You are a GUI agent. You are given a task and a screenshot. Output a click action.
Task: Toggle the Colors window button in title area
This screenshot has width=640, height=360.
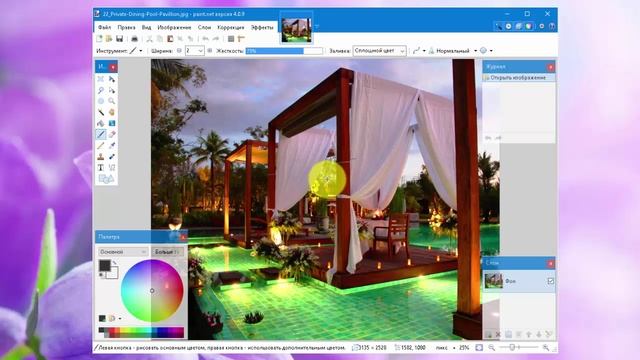pos(529,26)
